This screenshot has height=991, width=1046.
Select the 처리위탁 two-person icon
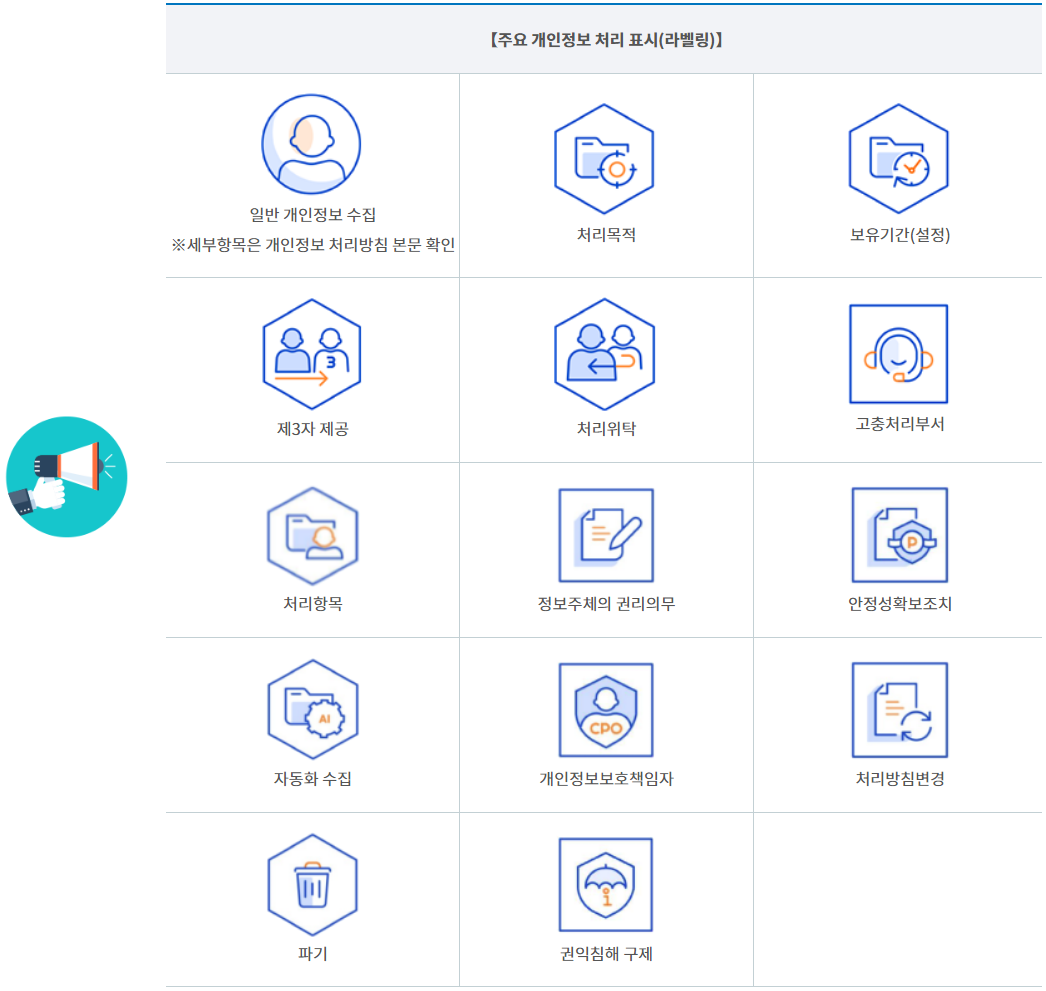click(x=604, y=354)
